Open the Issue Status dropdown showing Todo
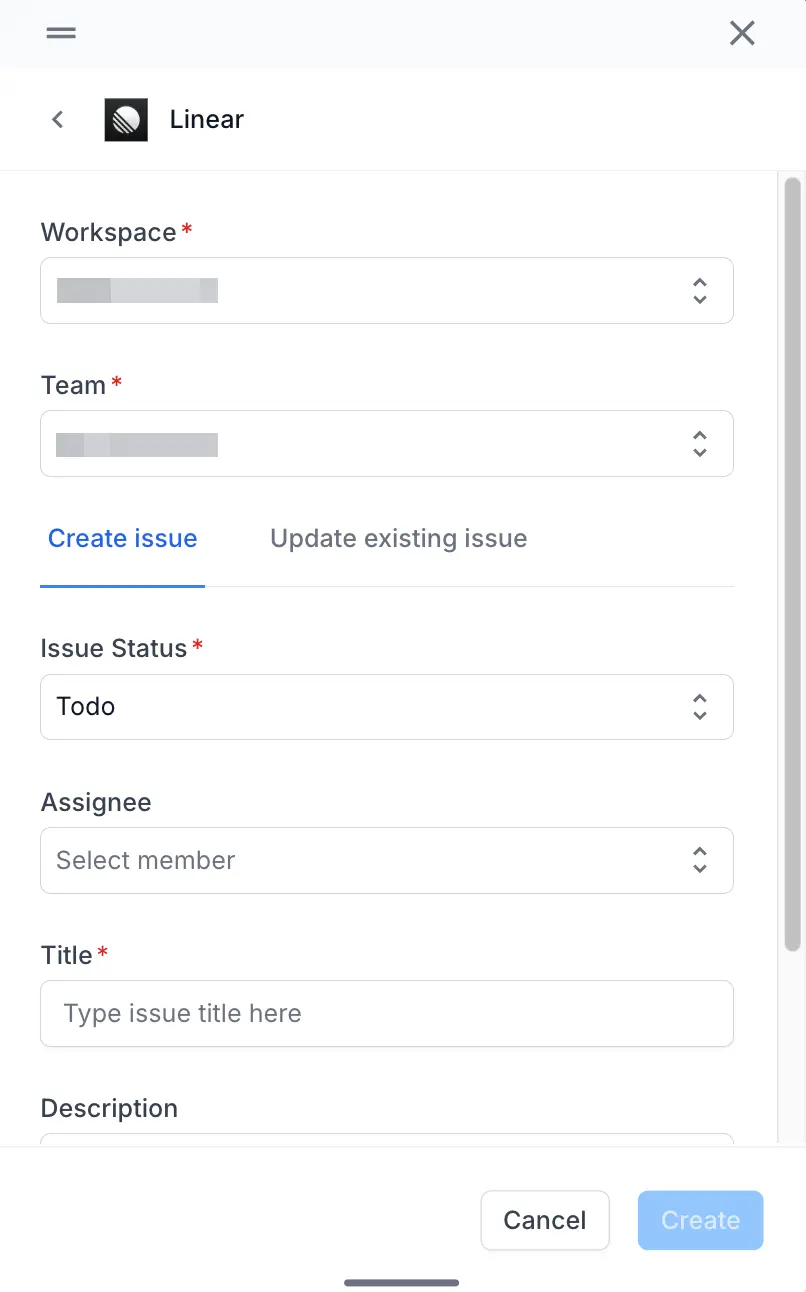Image resolution: width=806 pixels, height=1292 pixels. click(x=86, y=707)
